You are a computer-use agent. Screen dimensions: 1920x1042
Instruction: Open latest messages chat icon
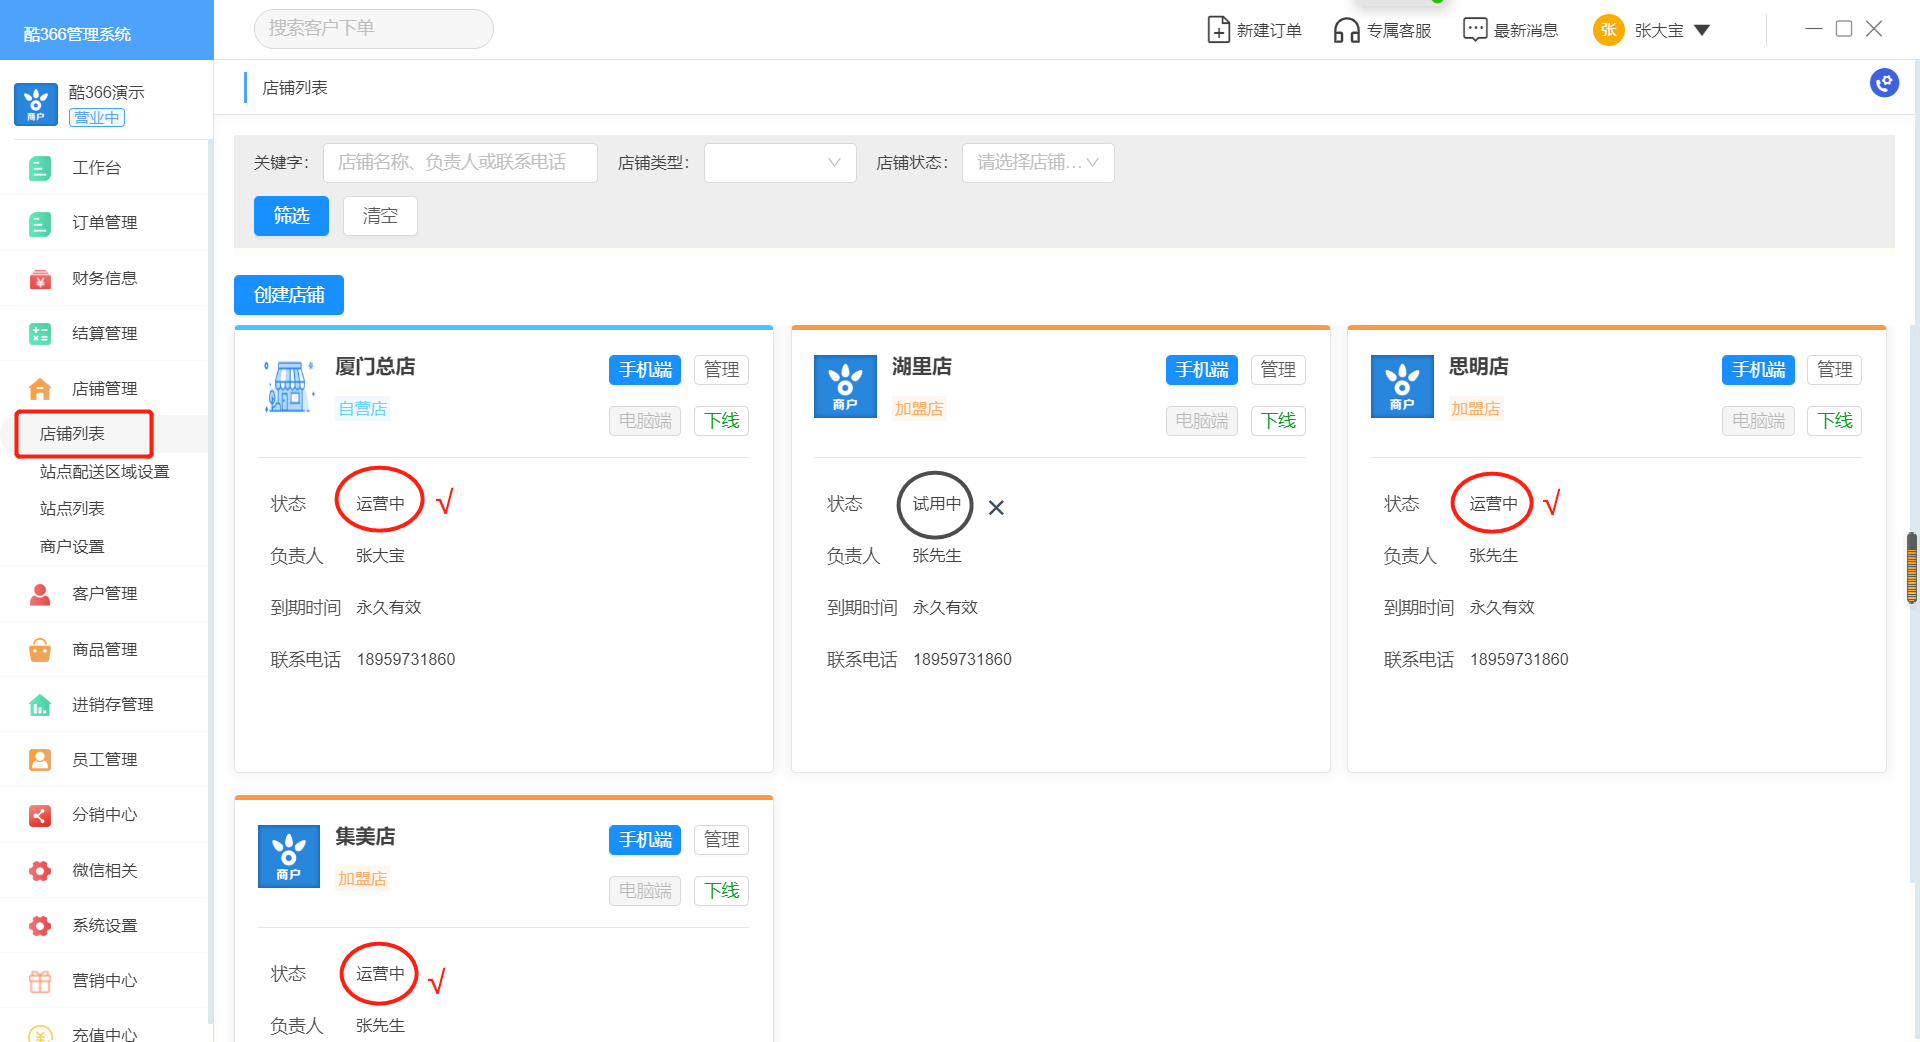coord(1474,30)
